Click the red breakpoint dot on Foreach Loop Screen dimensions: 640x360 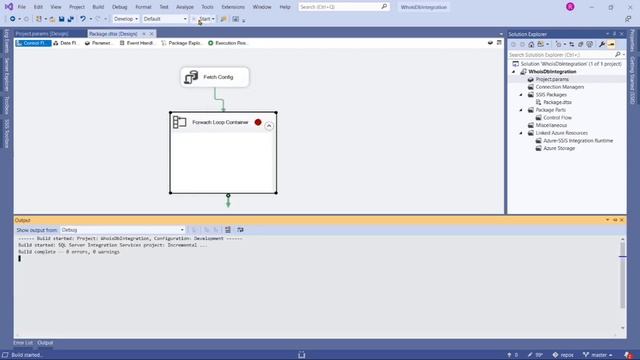pyautogui.click(x=258, y=122)
